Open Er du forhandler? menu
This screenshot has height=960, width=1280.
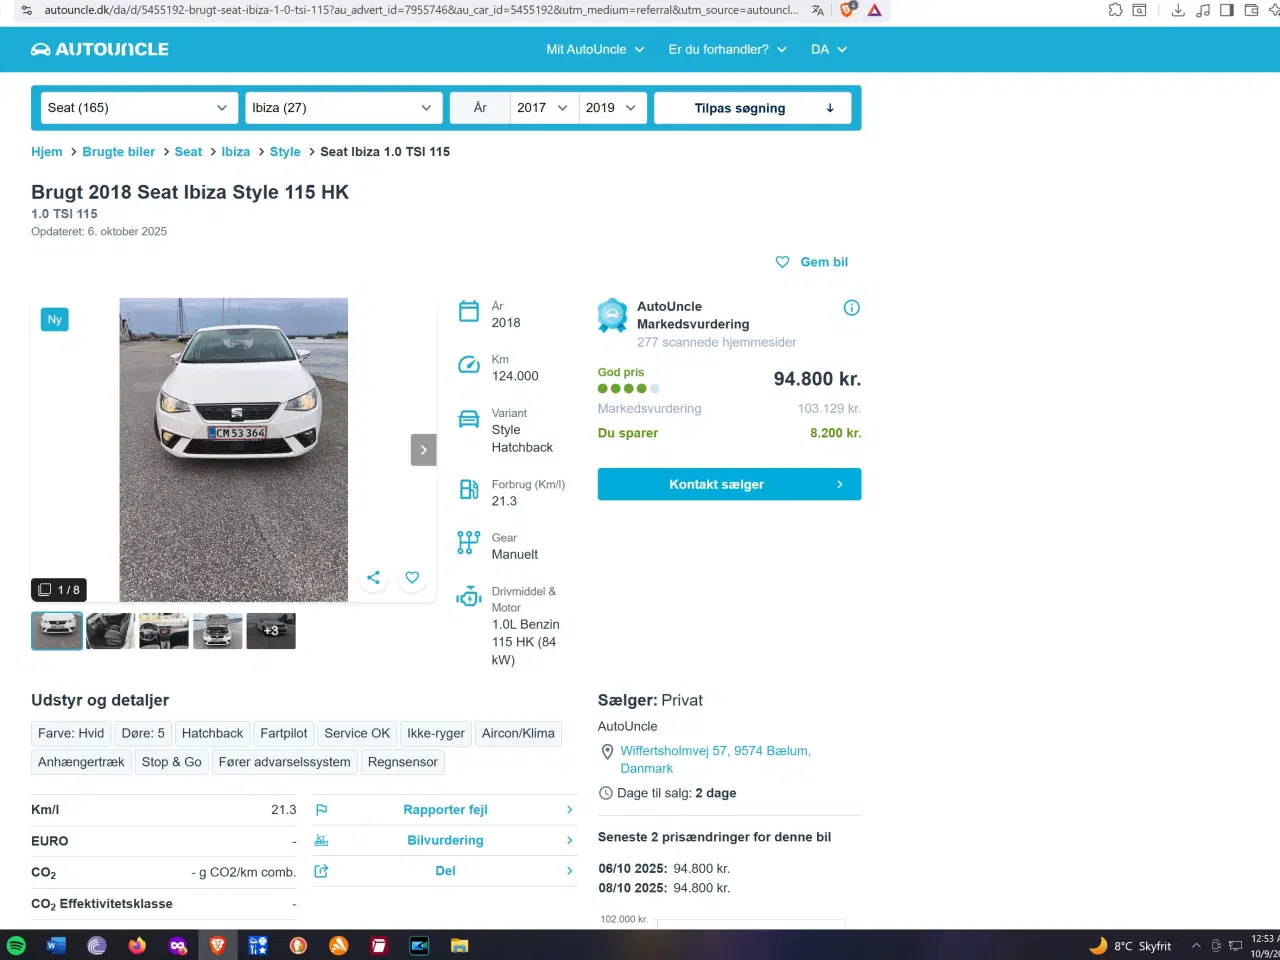[727, 49]
